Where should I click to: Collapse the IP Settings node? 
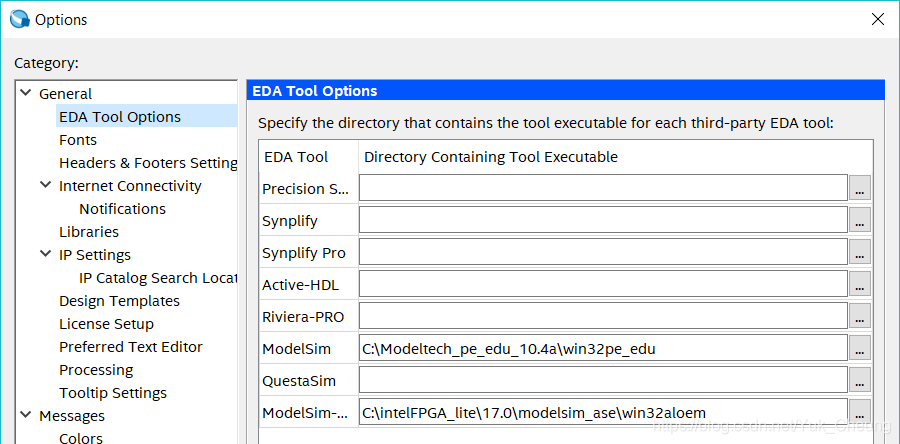[45, 254]
